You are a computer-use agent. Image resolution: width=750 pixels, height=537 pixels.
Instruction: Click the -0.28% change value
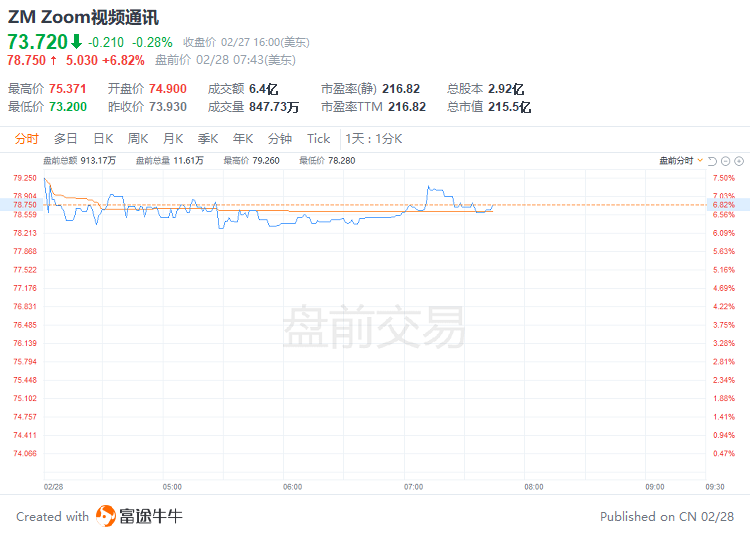152,43
